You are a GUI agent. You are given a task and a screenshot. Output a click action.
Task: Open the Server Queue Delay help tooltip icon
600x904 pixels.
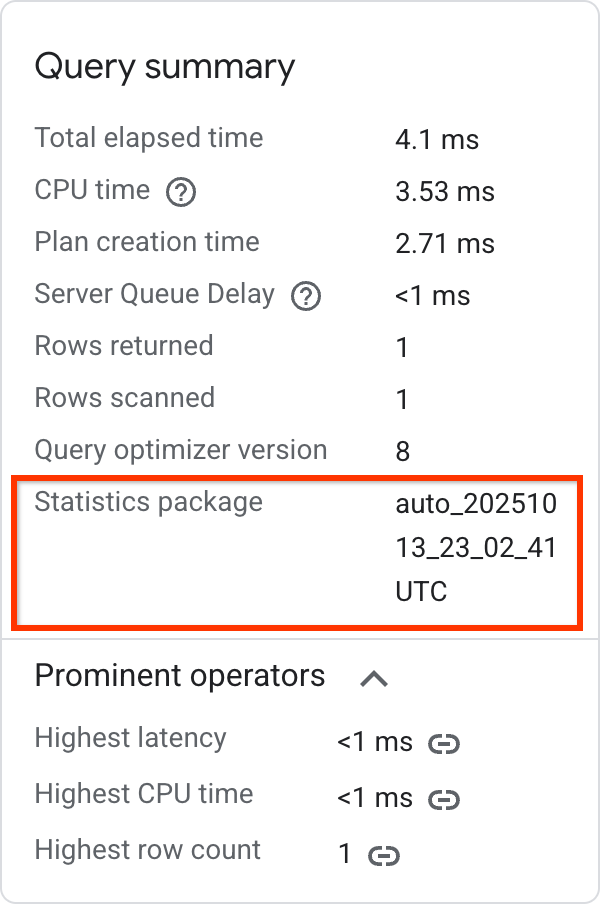click(305, 296)
